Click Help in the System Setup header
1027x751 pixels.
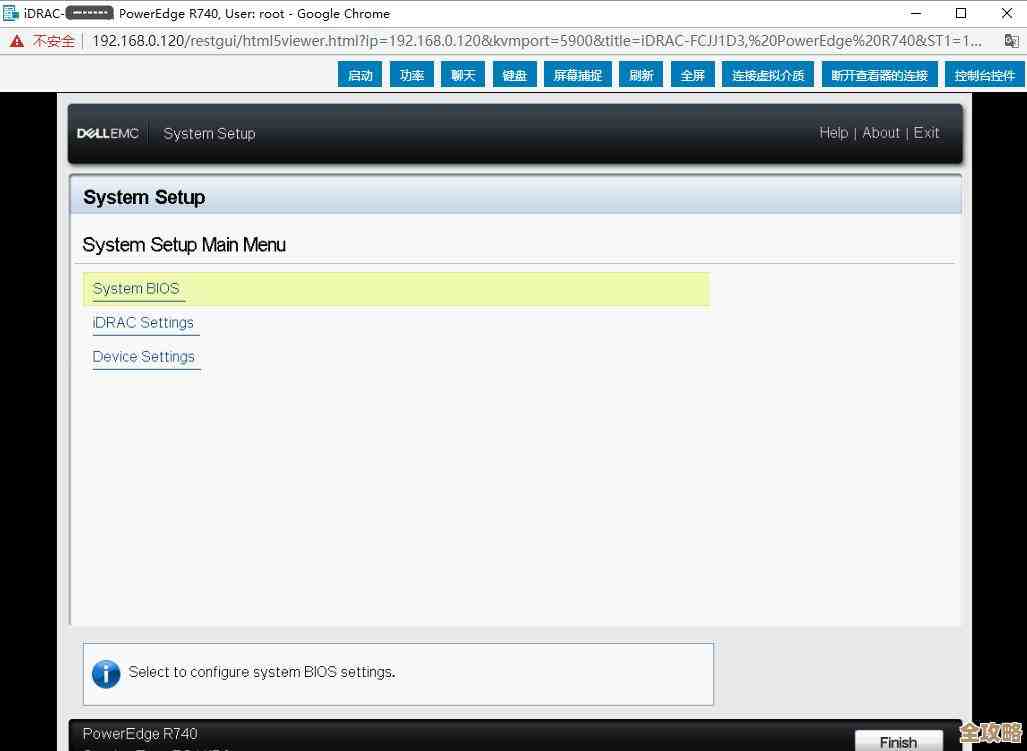[833, 133]
